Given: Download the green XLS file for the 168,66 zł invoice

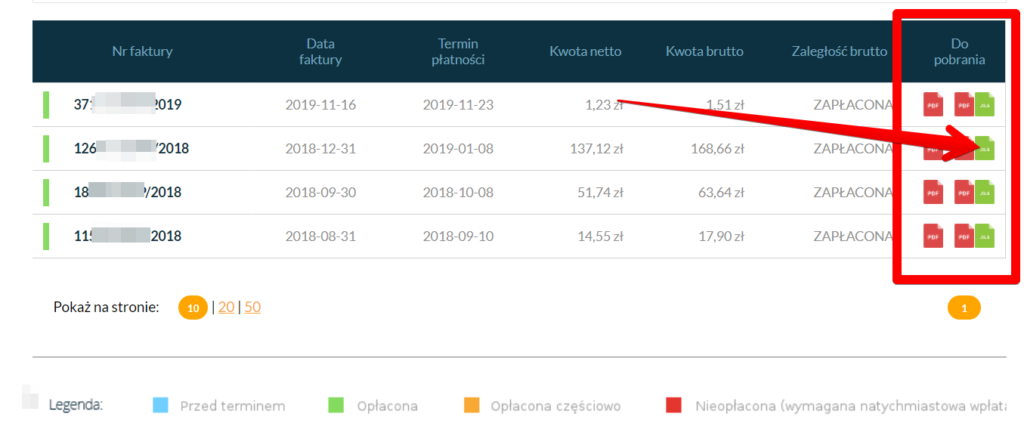Looking at the screenshot, I should pyautogui.click(x=984, y=148).
